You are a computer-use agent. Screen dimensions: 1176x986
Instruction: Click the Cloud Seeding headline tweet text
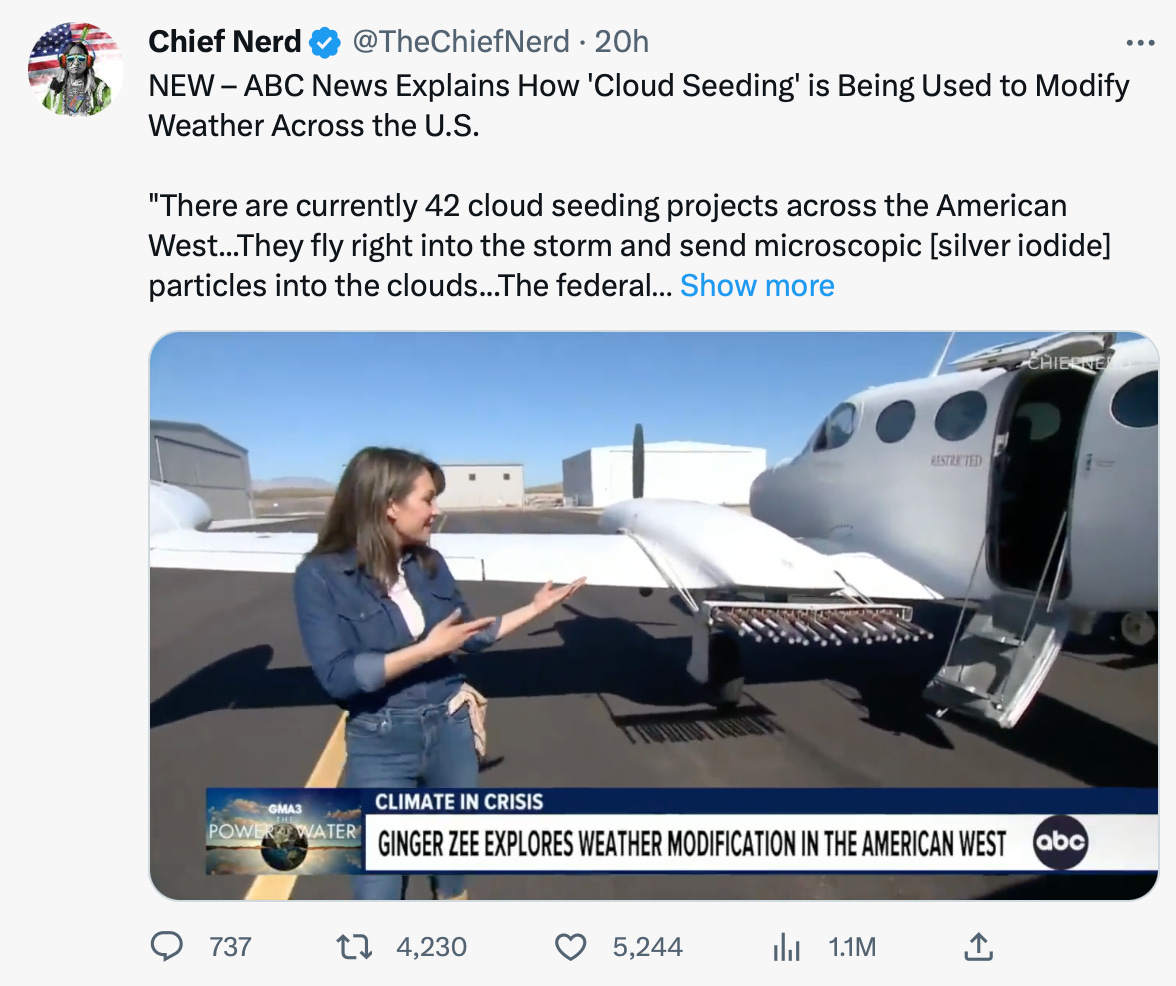[x=638, y=105]
